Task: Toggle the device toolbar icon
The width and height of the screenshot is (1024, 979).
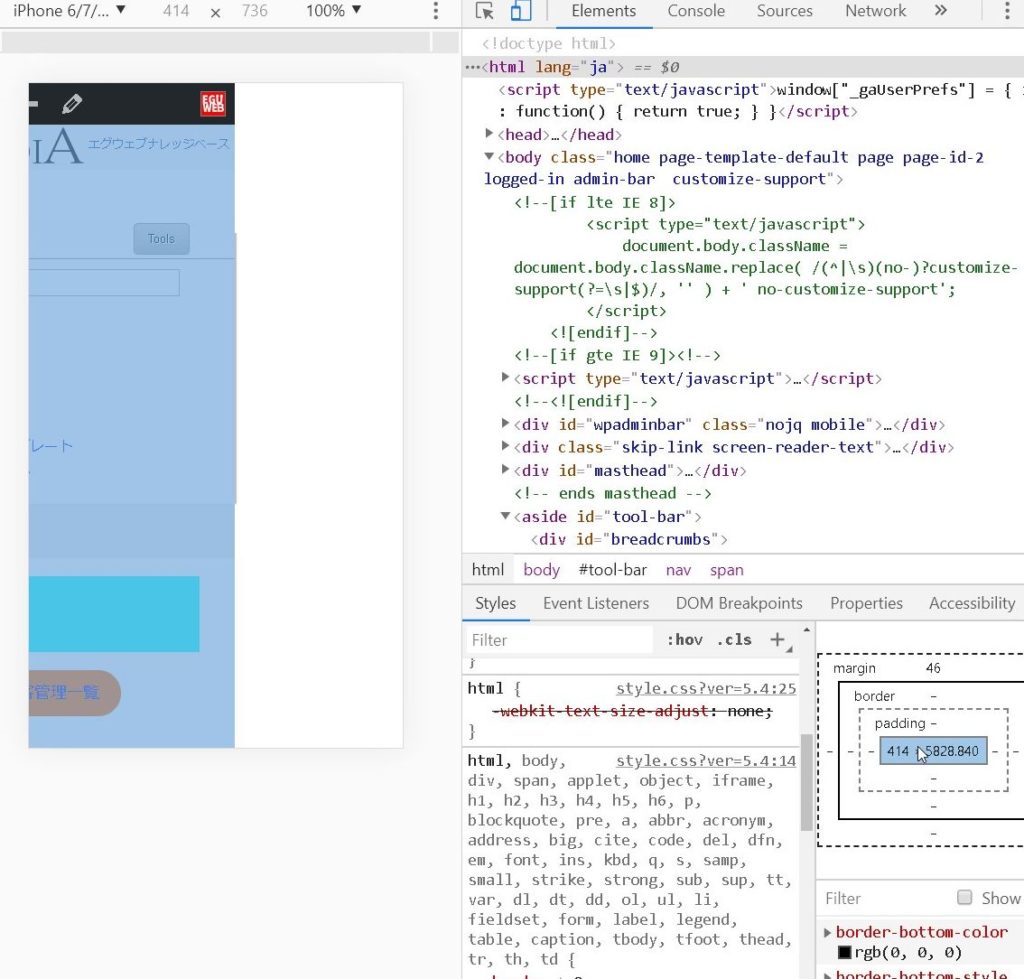Action: 520,12
